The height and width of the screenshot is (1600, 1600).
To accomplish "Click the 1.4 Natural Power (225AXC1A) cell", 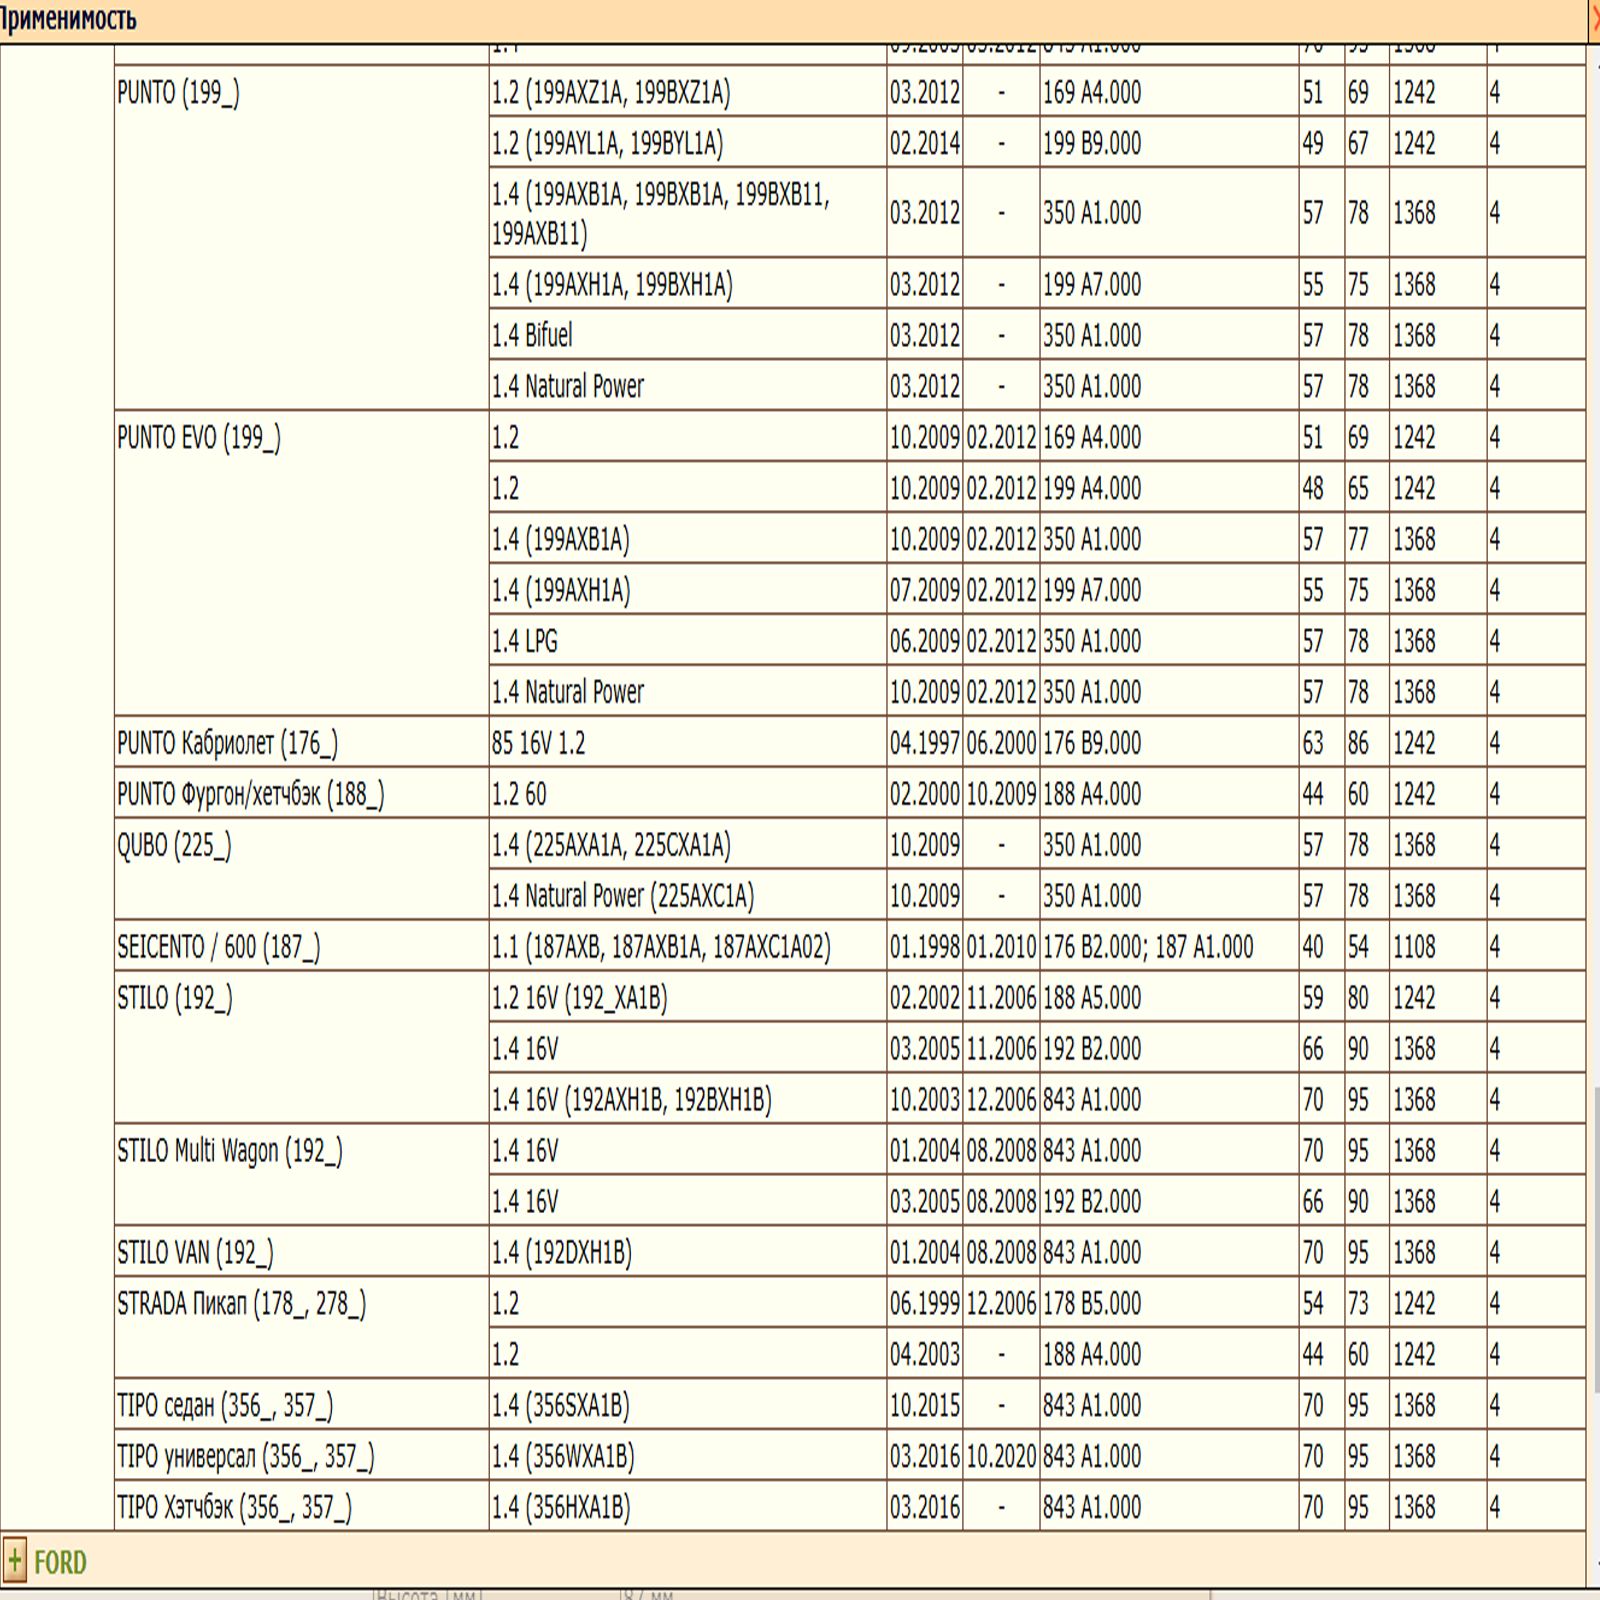I will pos(622,896).
